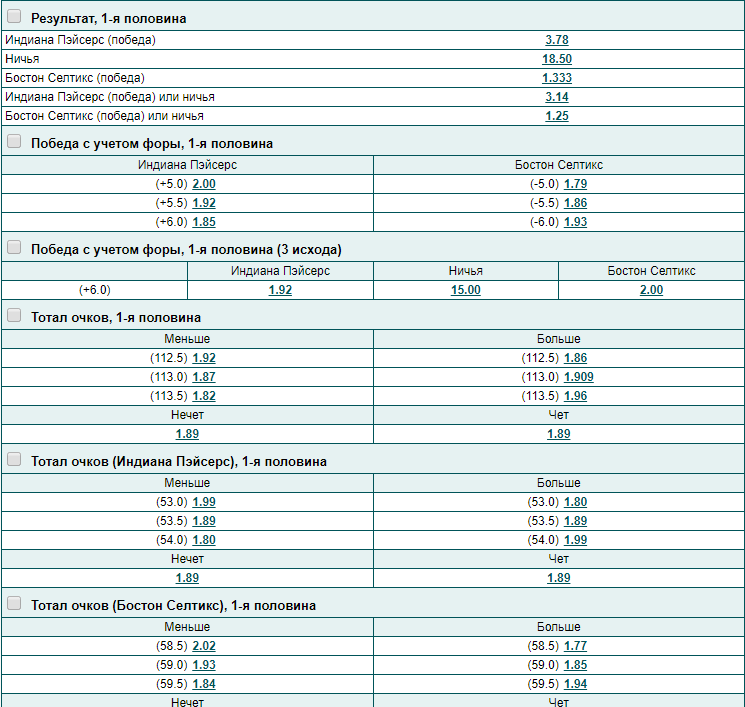Choose 1.333 odds for Бостон Селтикс win

point(557,78)
